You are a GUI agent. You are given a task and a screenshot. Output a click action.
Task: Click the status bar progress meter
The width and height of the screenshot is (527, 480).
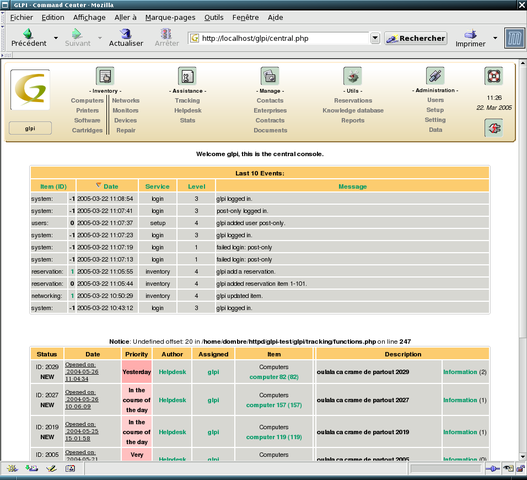click(x=445, y=468)
